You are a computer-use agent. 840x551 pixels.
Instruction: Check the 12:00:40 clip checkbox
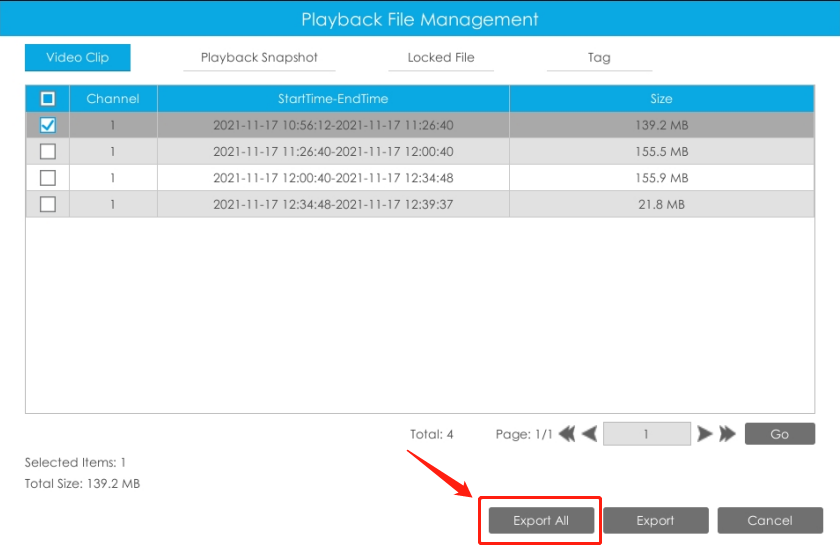coord(48,178)
